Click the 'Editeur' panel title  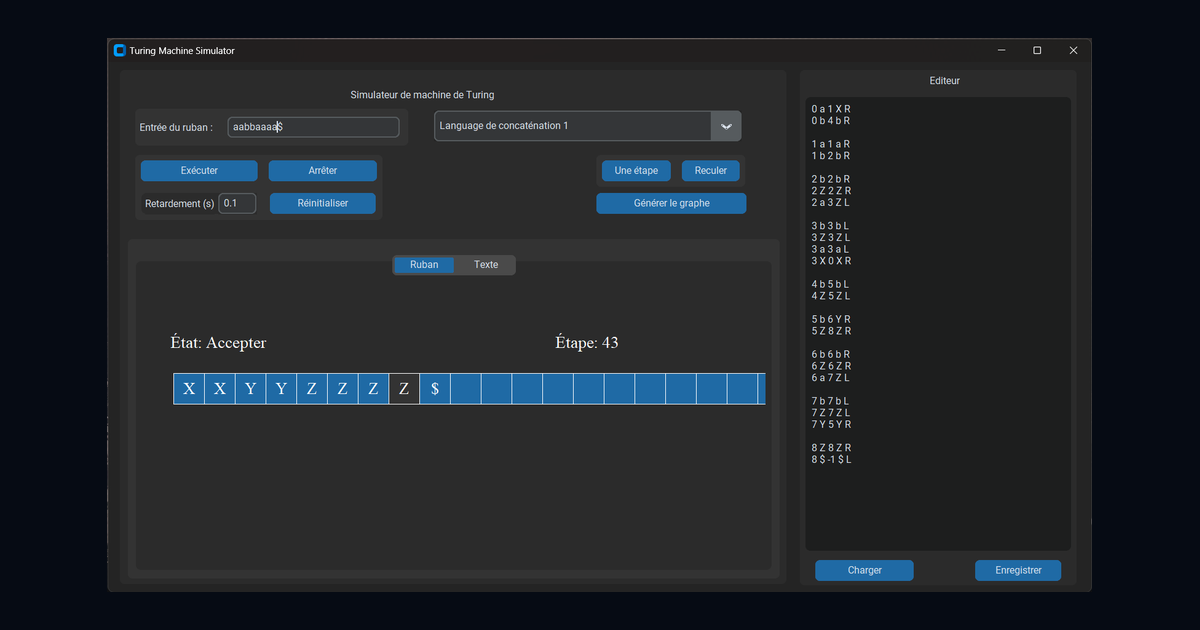944,81
